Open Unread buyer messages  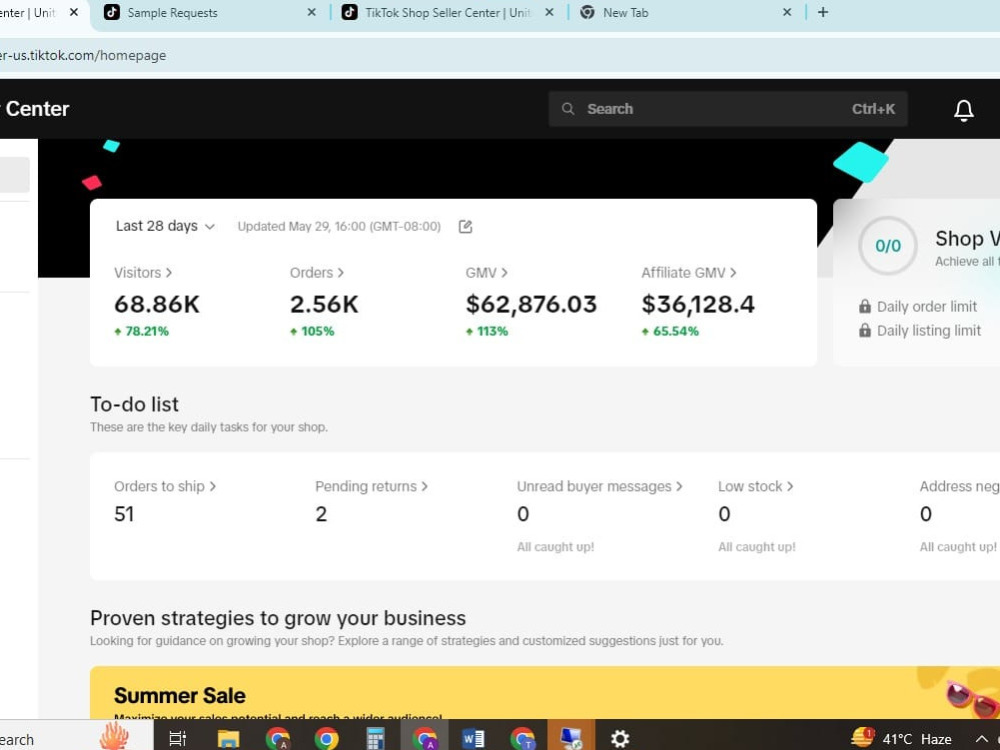click(x=599, y=487)
